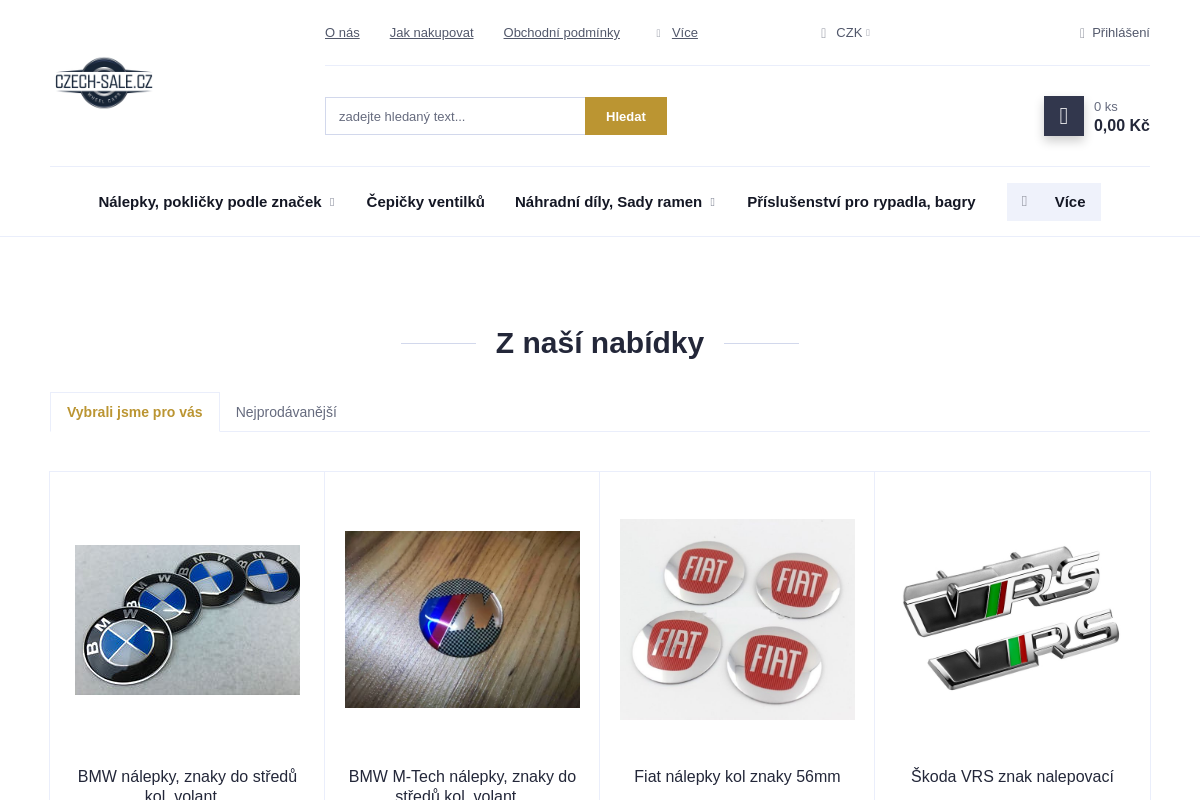This screenshot has height=800, width=1200.
Task: Focus the search text field
Action: pyautogui.click(x=455, y=116)
